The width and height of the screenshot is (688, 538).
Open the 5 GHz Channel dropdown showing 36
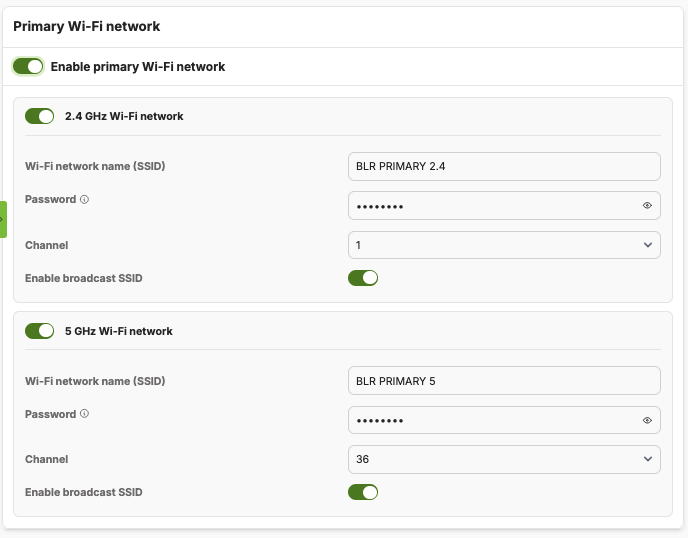[504, 459]
